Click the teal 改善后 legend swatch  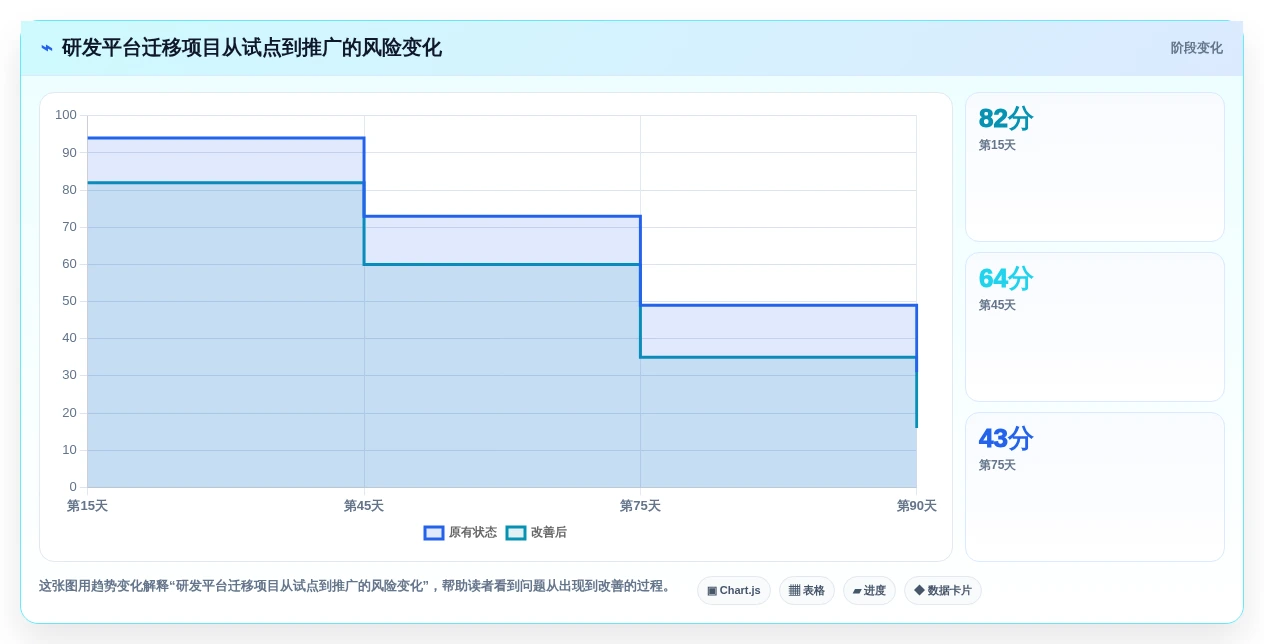[x=516, y=533]
